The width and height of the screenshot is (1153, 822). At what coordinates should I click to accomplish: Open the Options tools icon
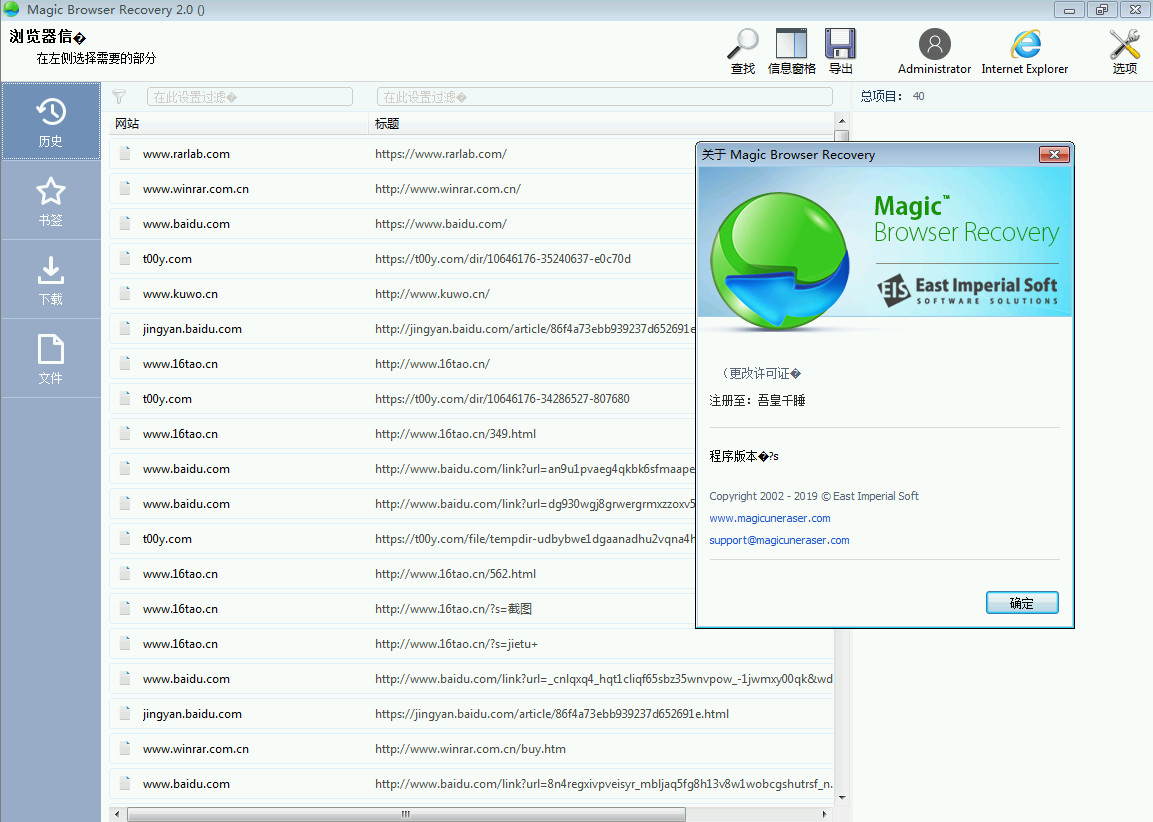(x=1124, y=45)
